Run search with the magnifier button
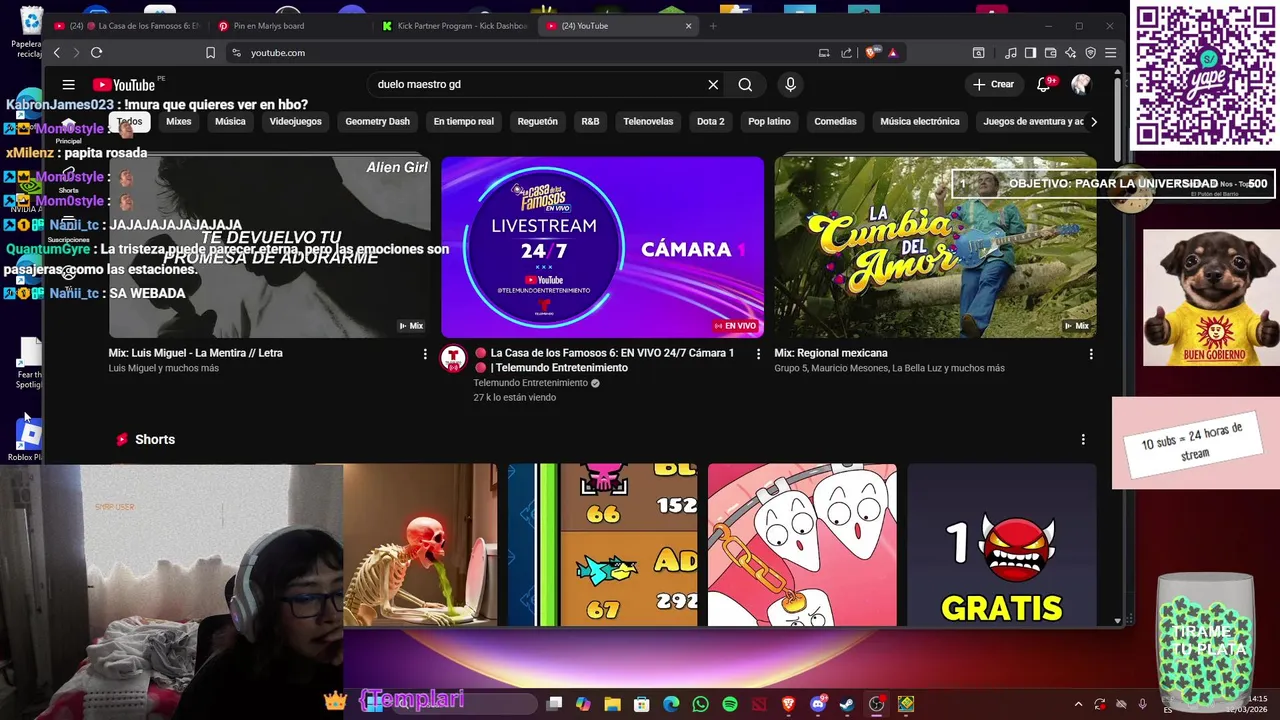The width and height of the screenshot is (1280, 720). tap(745, 85)
